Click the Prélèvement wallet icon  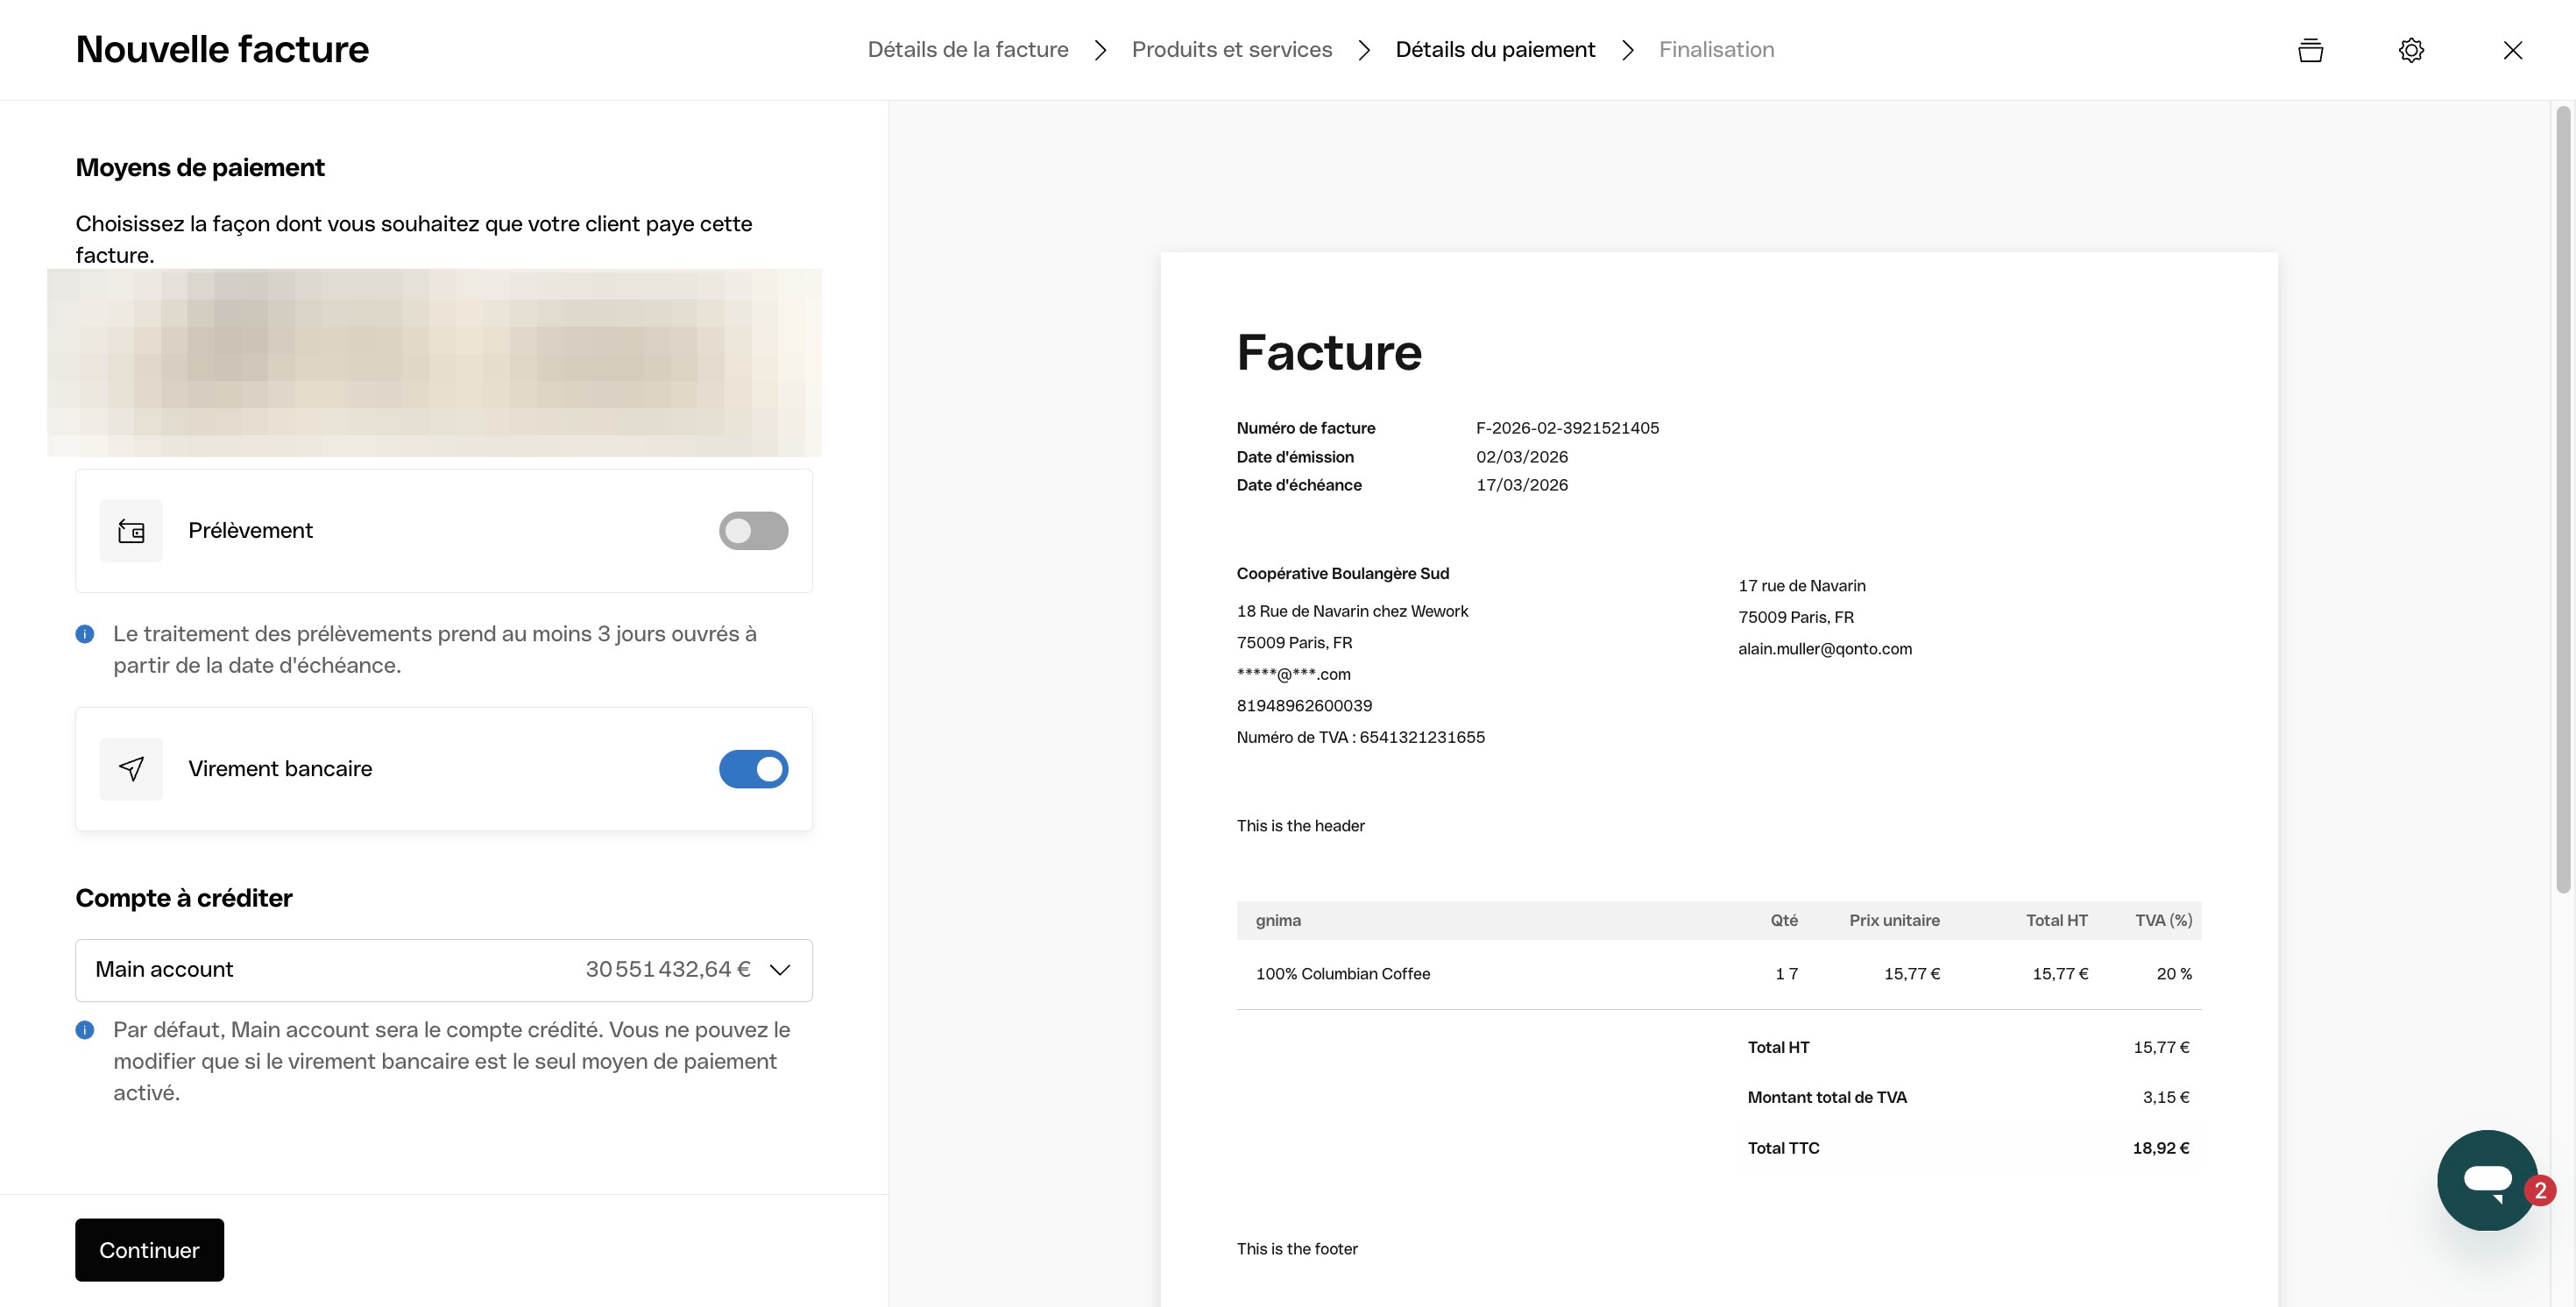pyautogui.click(x=131, y=531)
